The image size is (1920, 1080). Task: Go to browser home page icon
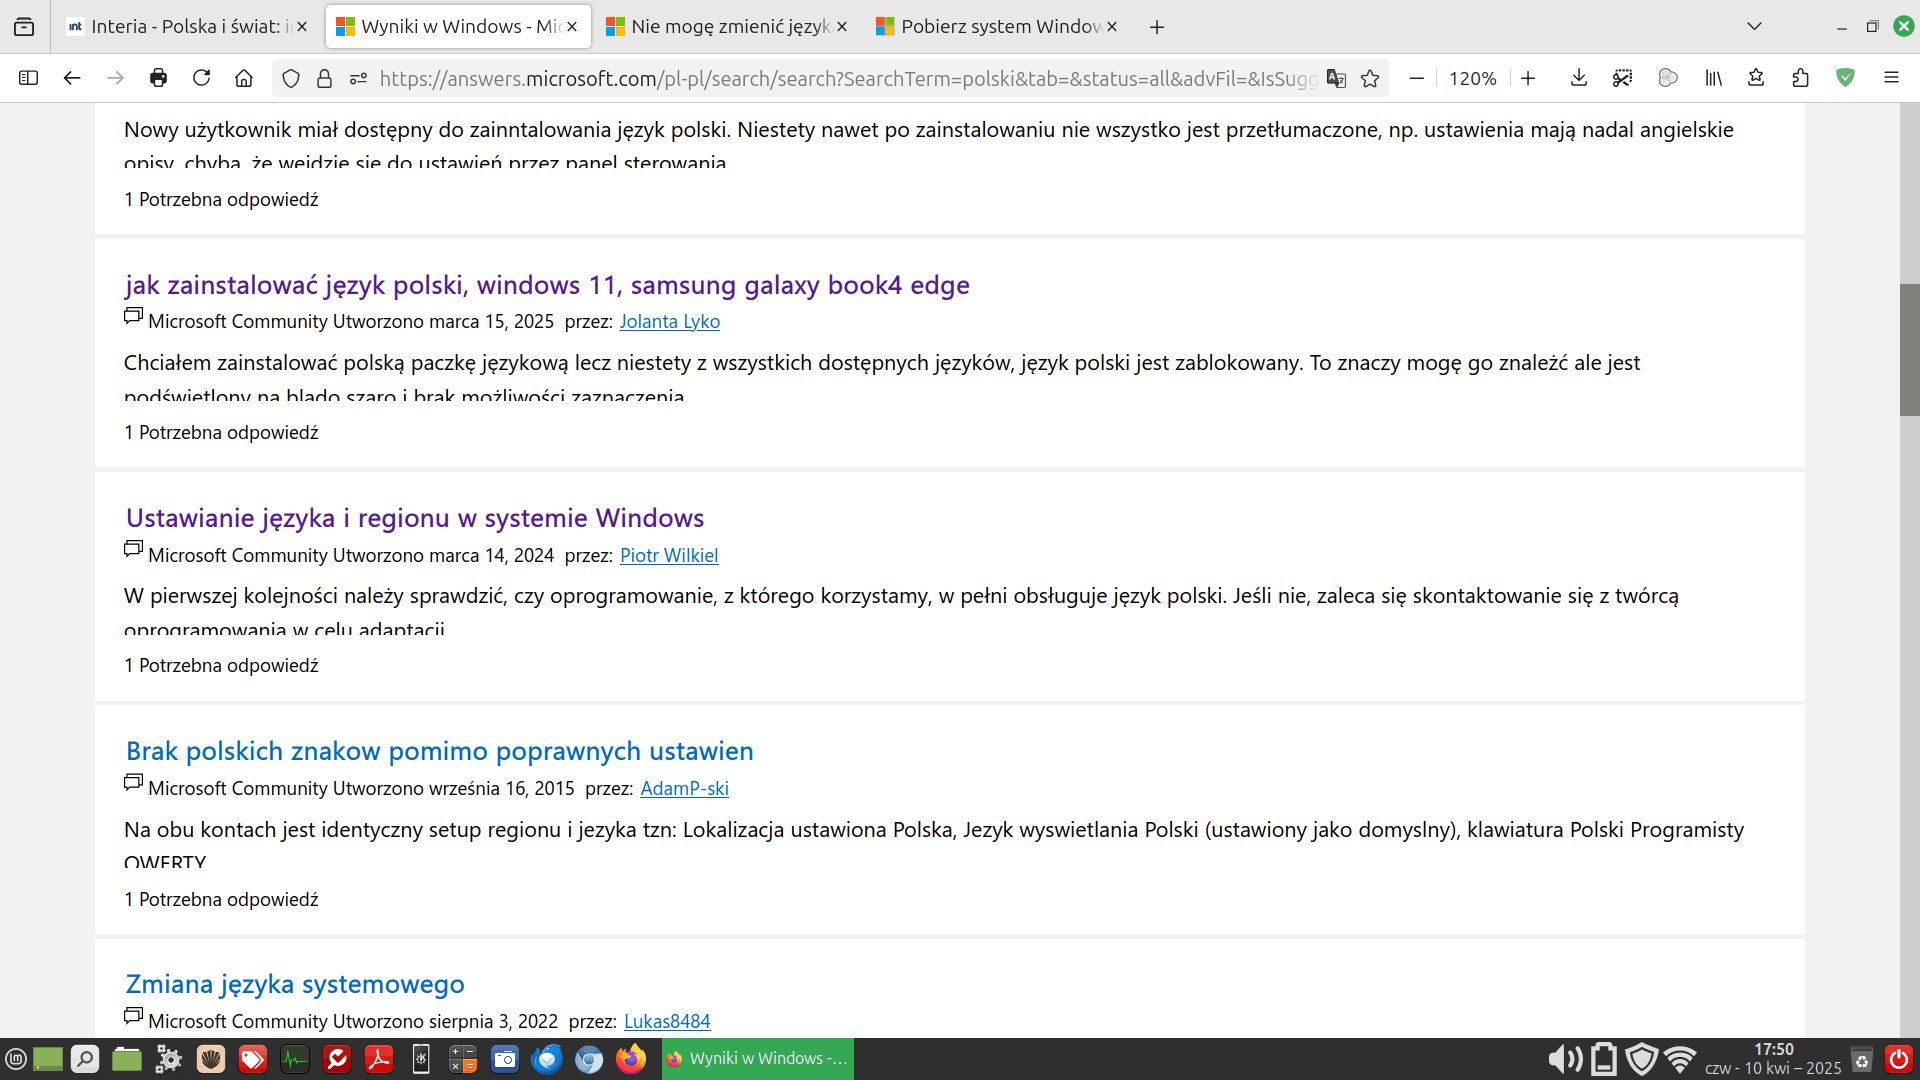click(244, 78)
